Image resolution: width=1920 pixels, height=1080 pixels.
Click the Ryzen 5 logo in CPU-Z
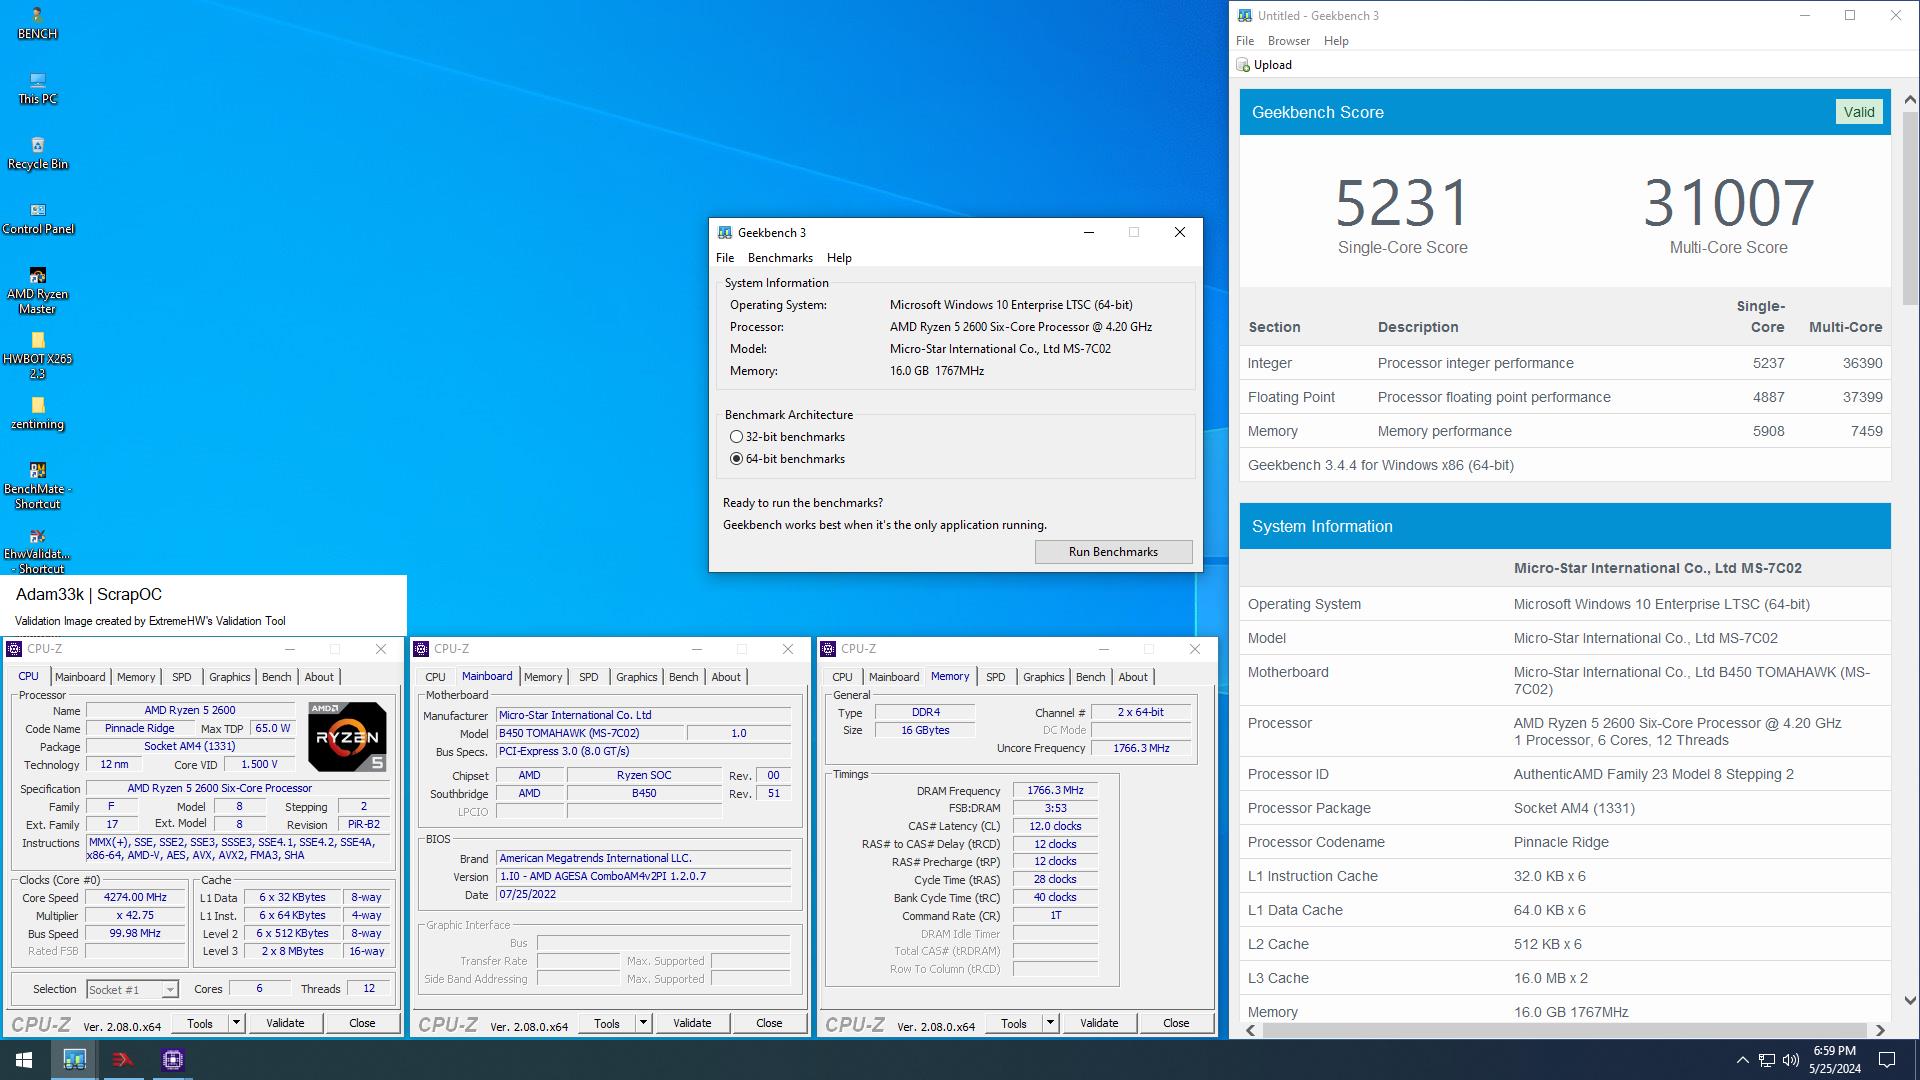pos(347,737)
